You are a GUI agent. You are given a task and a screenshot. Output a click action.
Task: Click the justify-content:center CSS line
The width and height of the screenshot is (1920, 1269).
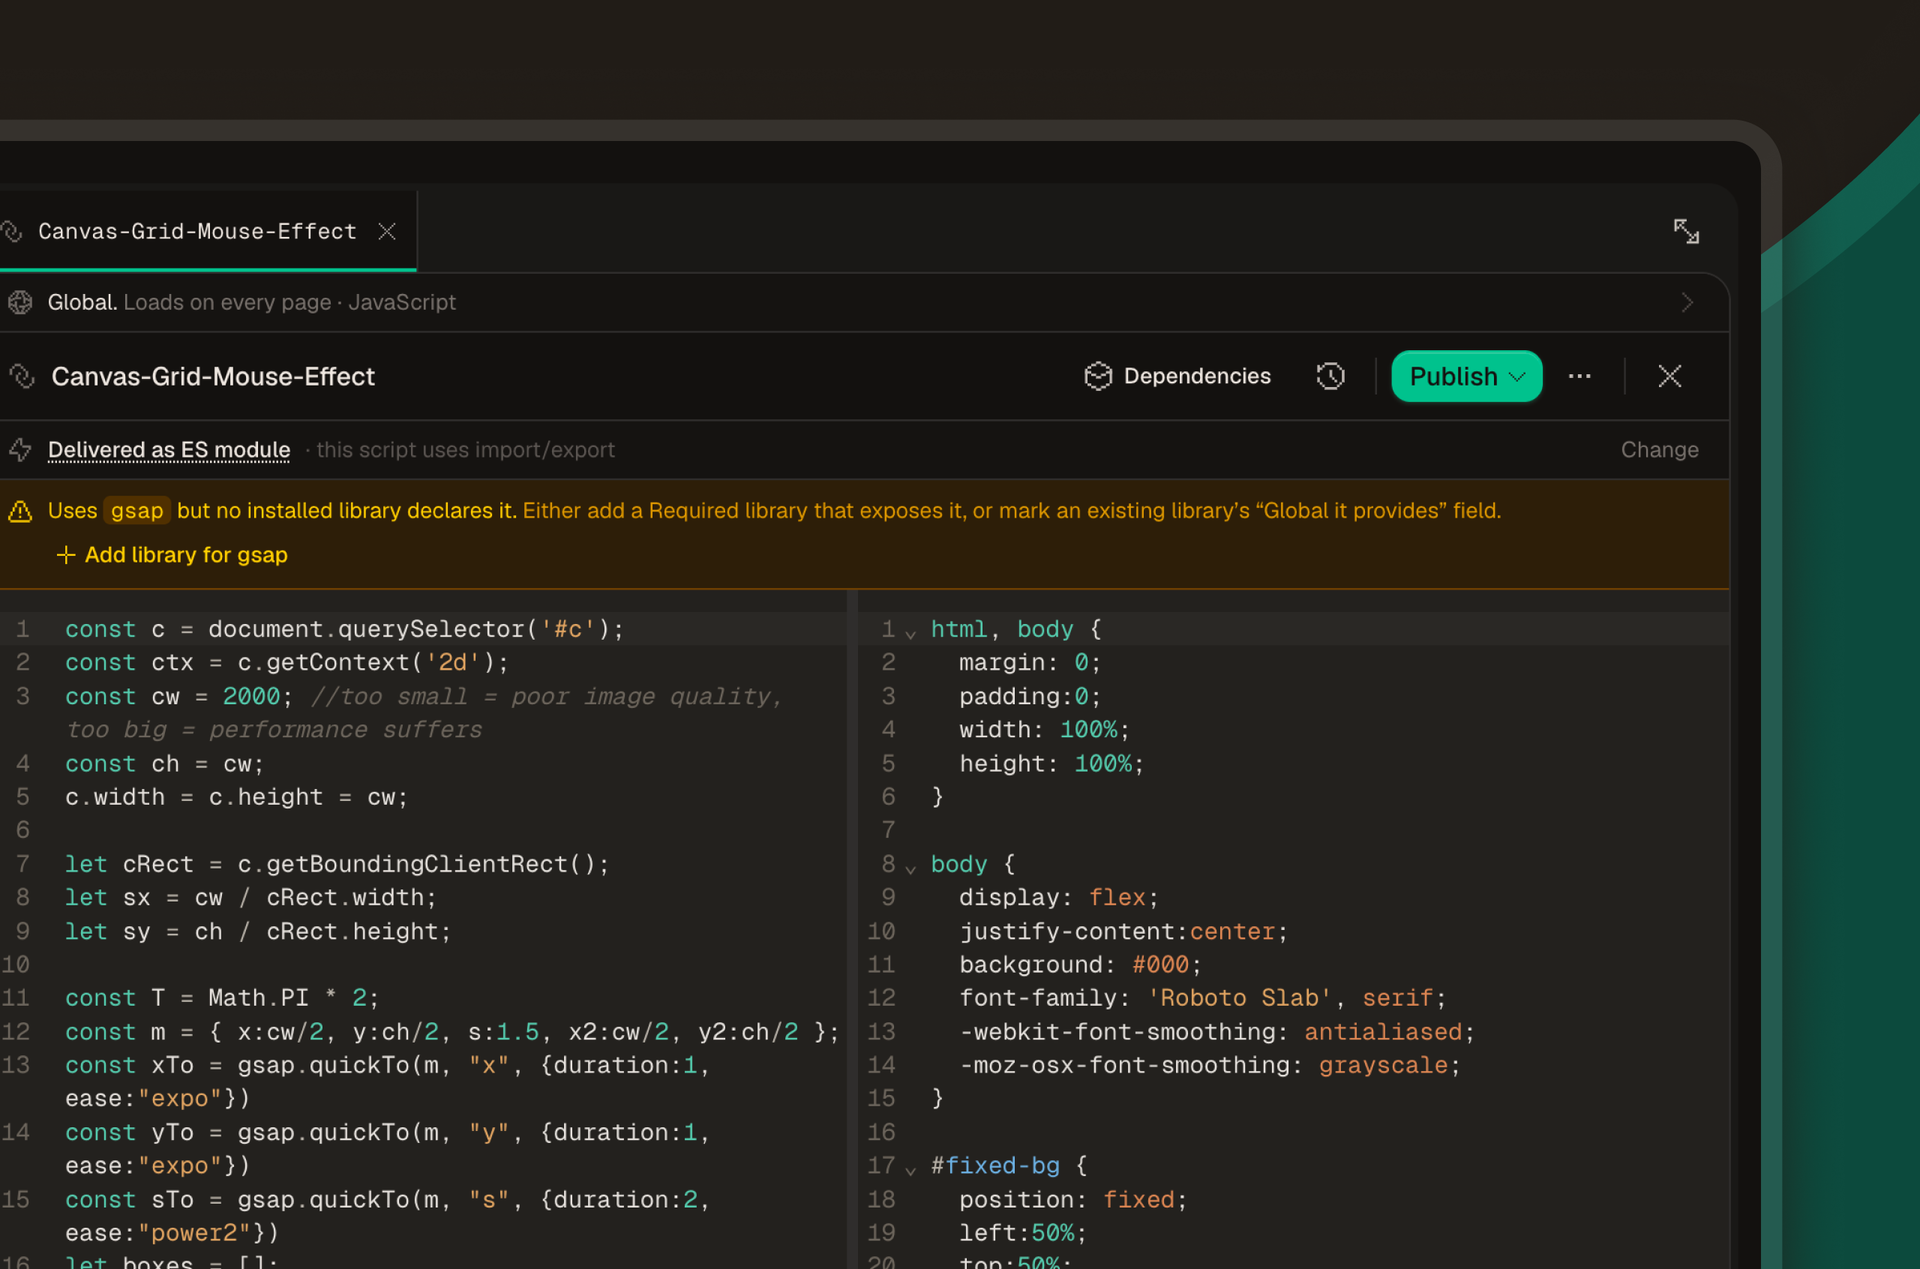coord(1124,931)
